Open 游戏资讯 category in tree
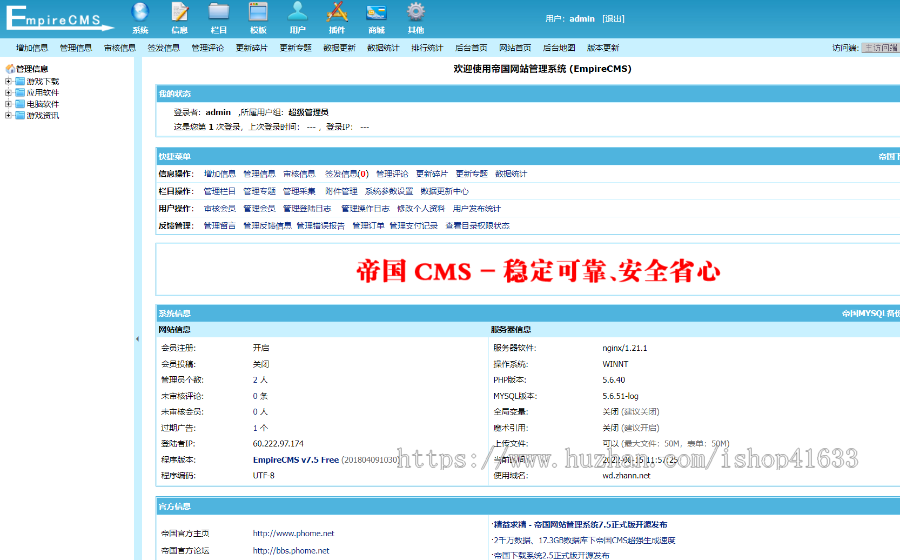This screenshot has height=560, width=900. click(x=43, y=115)
